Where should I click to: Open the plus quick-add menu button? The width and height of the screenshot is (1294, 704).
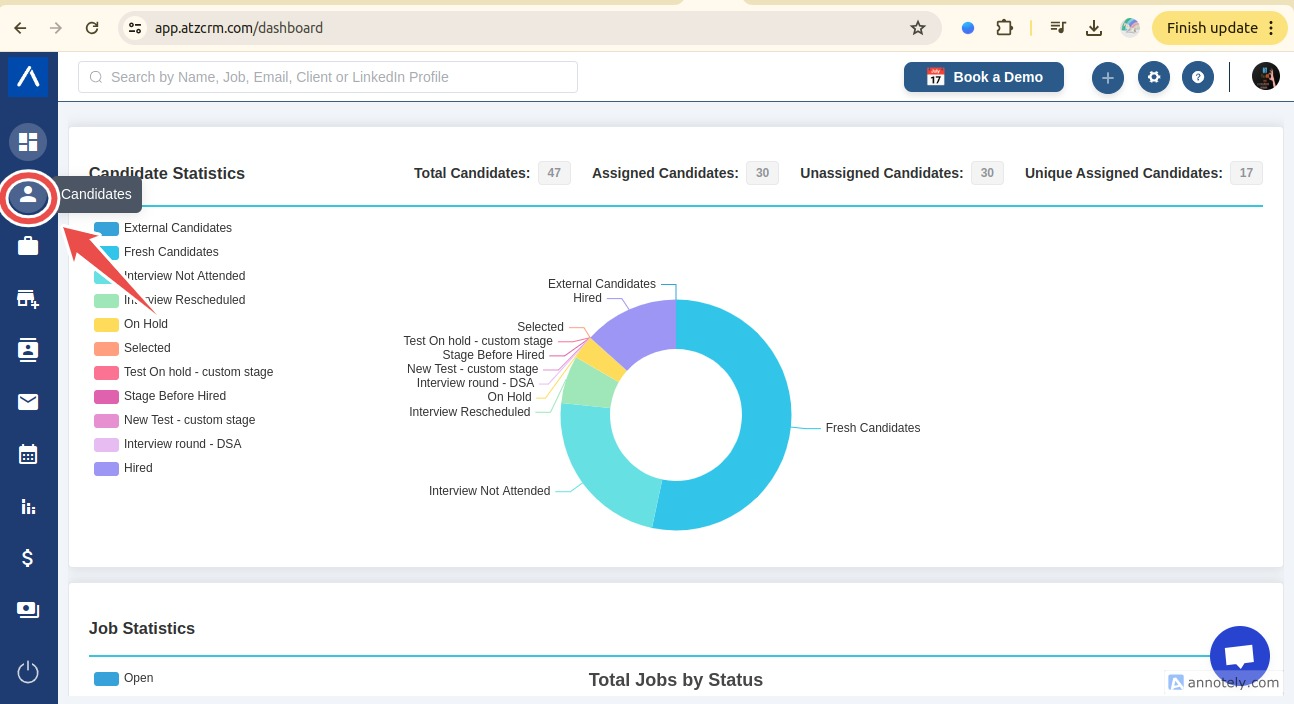point(1107,77)
